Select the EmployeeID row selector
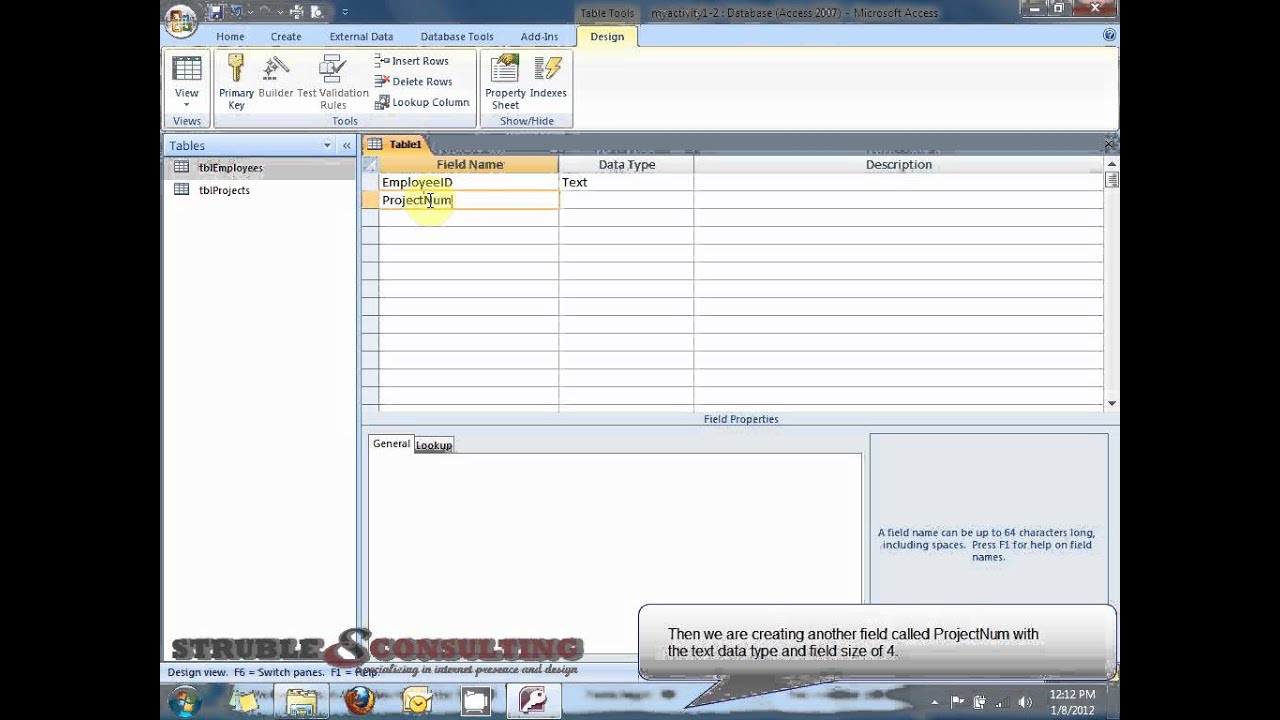 point(370,182)
